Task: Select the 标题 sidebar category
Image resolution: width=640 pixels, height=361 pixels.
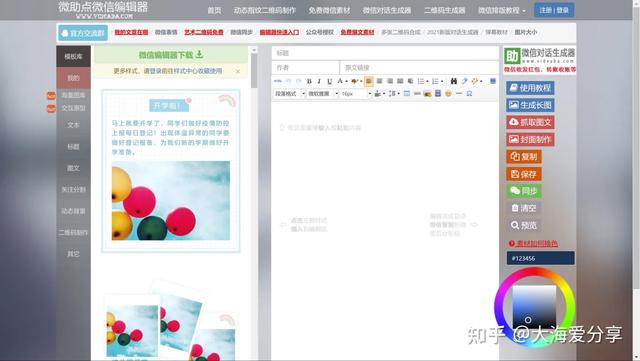Action: (73, 147)
